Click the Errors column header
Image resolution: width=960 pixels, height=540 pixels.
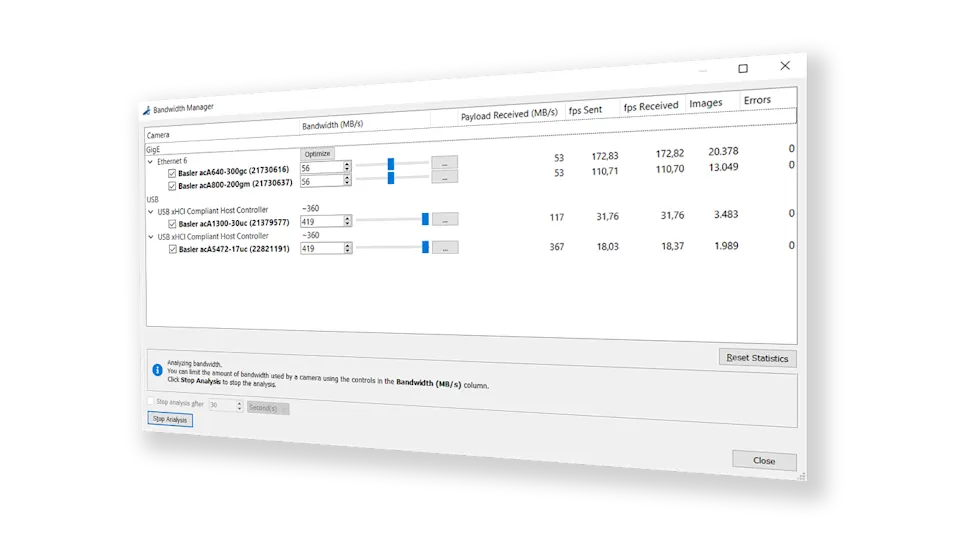pos(757,100)
